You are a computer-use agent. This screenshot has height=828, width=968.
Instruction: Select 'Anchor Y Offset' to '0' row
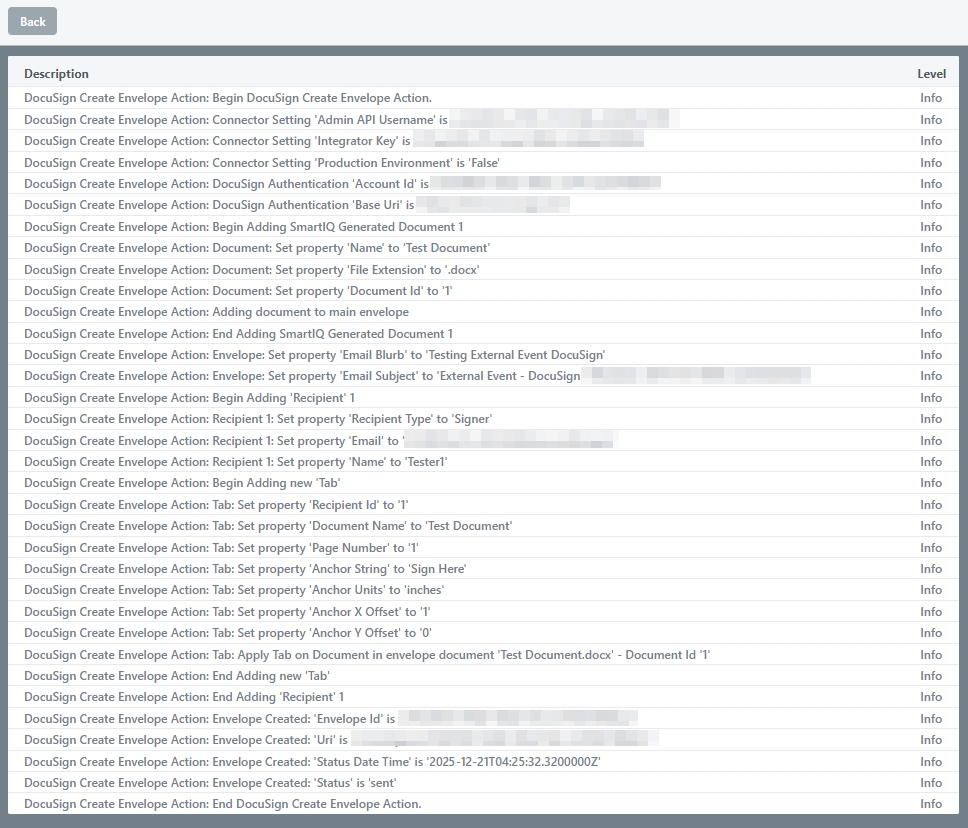pyautogui.click(x=483, y=633)
